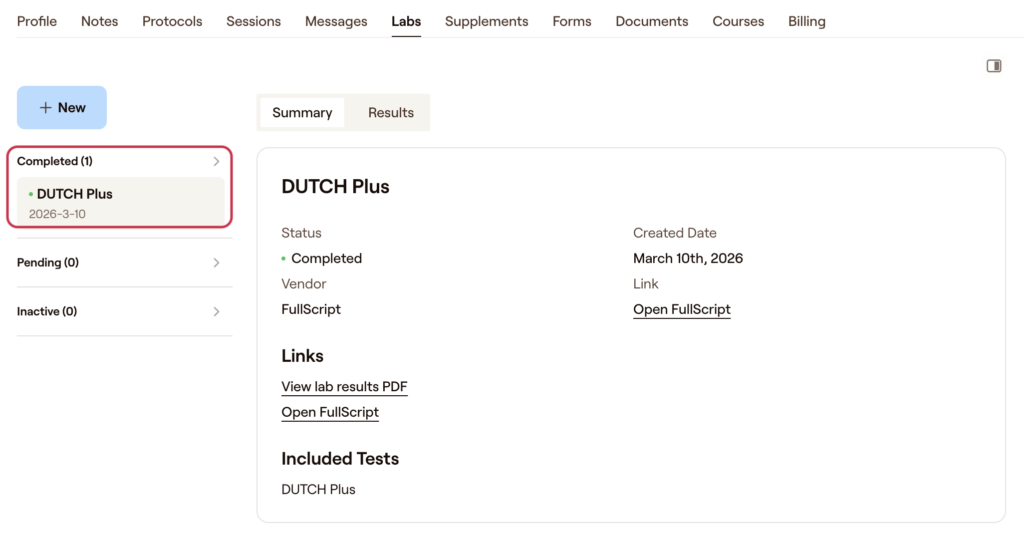
Task: Expand the Completed labs section chevron
Action: pyautogui.click(x=216, y=161)
